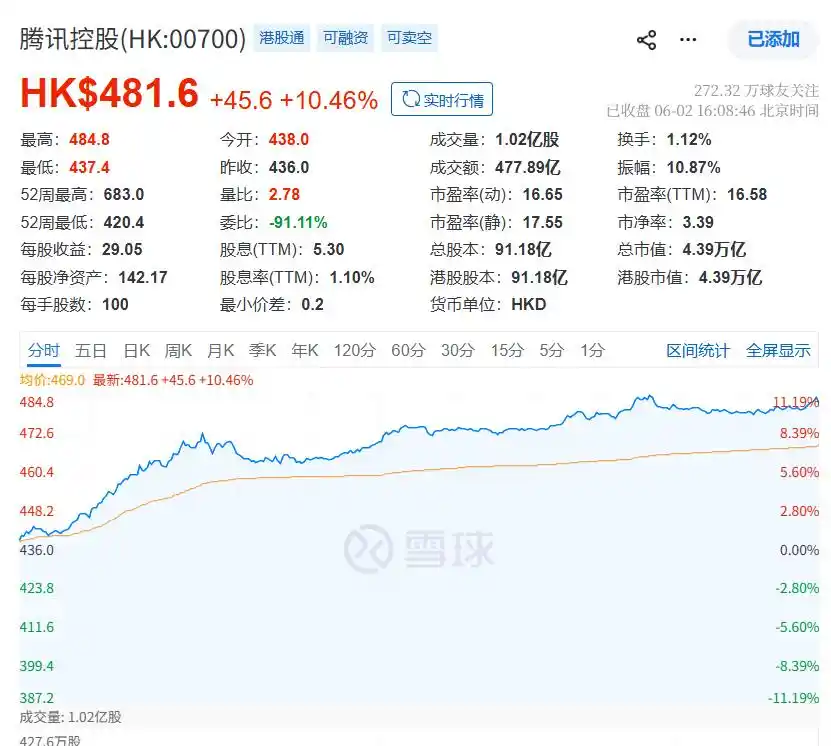
Task: Click the 市盈率(静) value 17.55
Action: click(x=543, y=222)
